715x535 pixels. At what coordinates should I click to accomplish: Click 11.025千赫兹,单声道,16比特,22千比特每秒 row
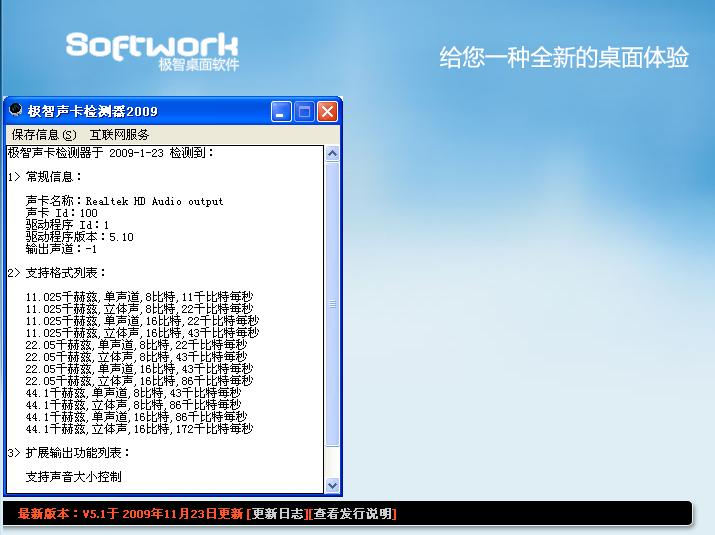coord(142,321)
